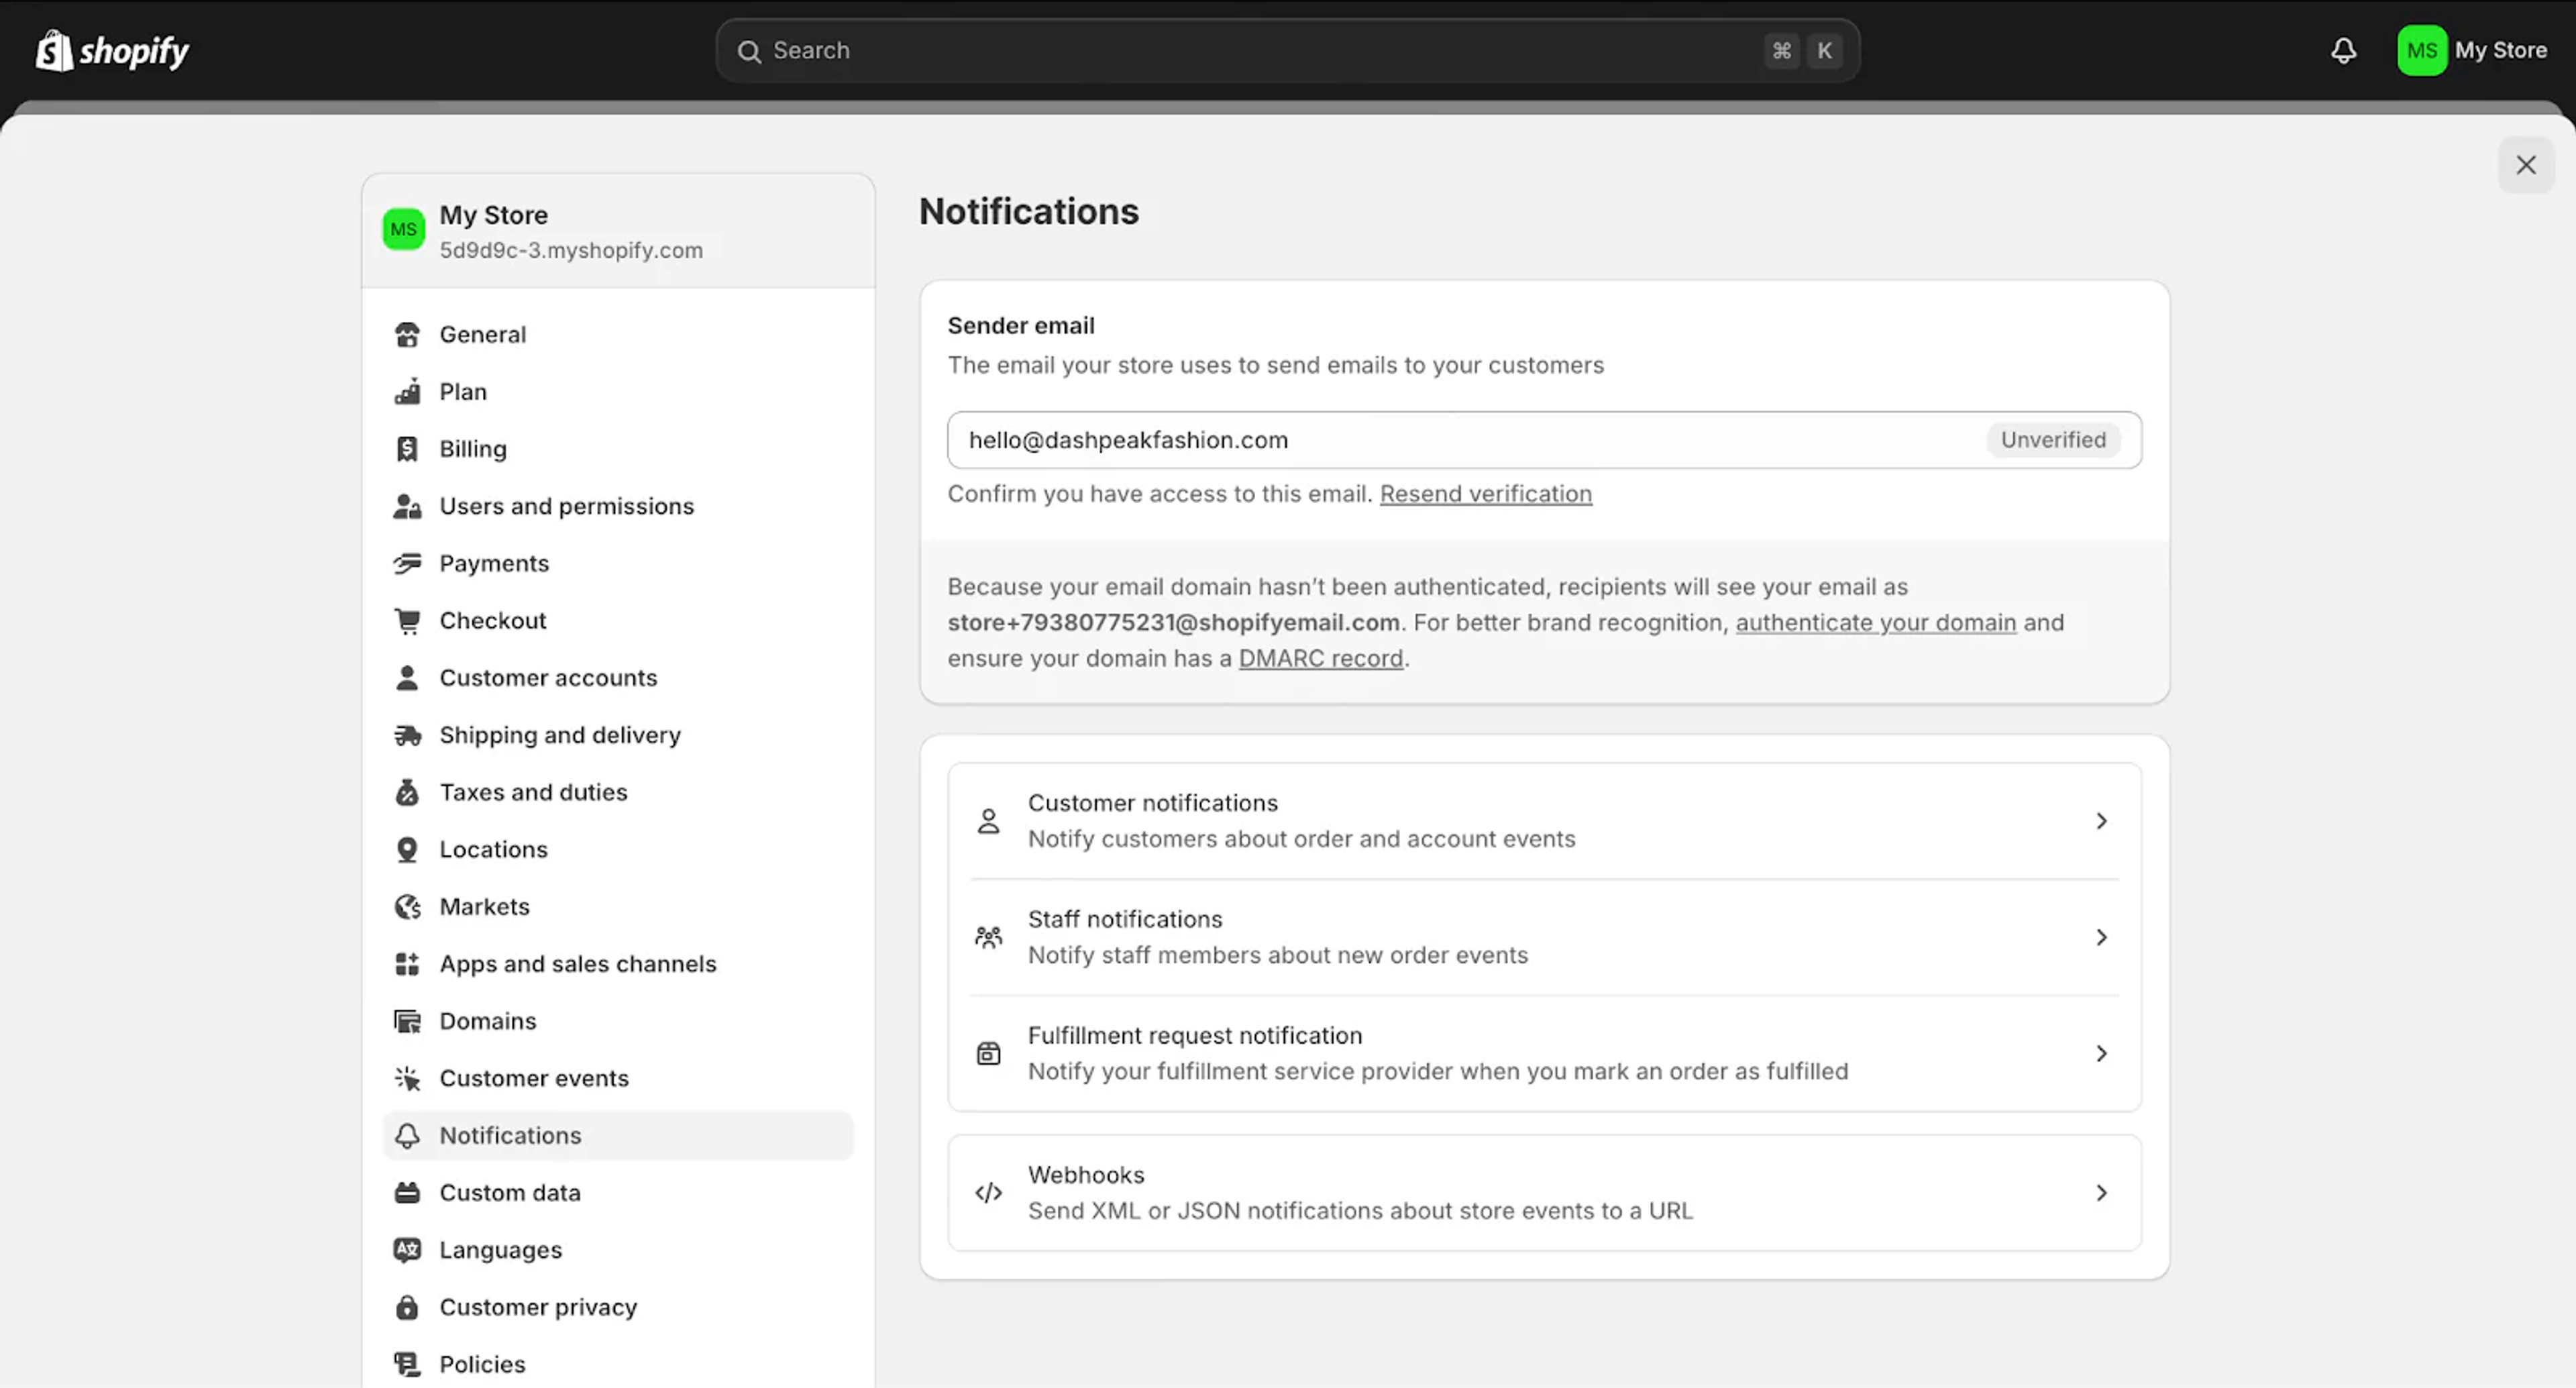
Task: Select Notifications in sidebar
Action: (618, 1136)
